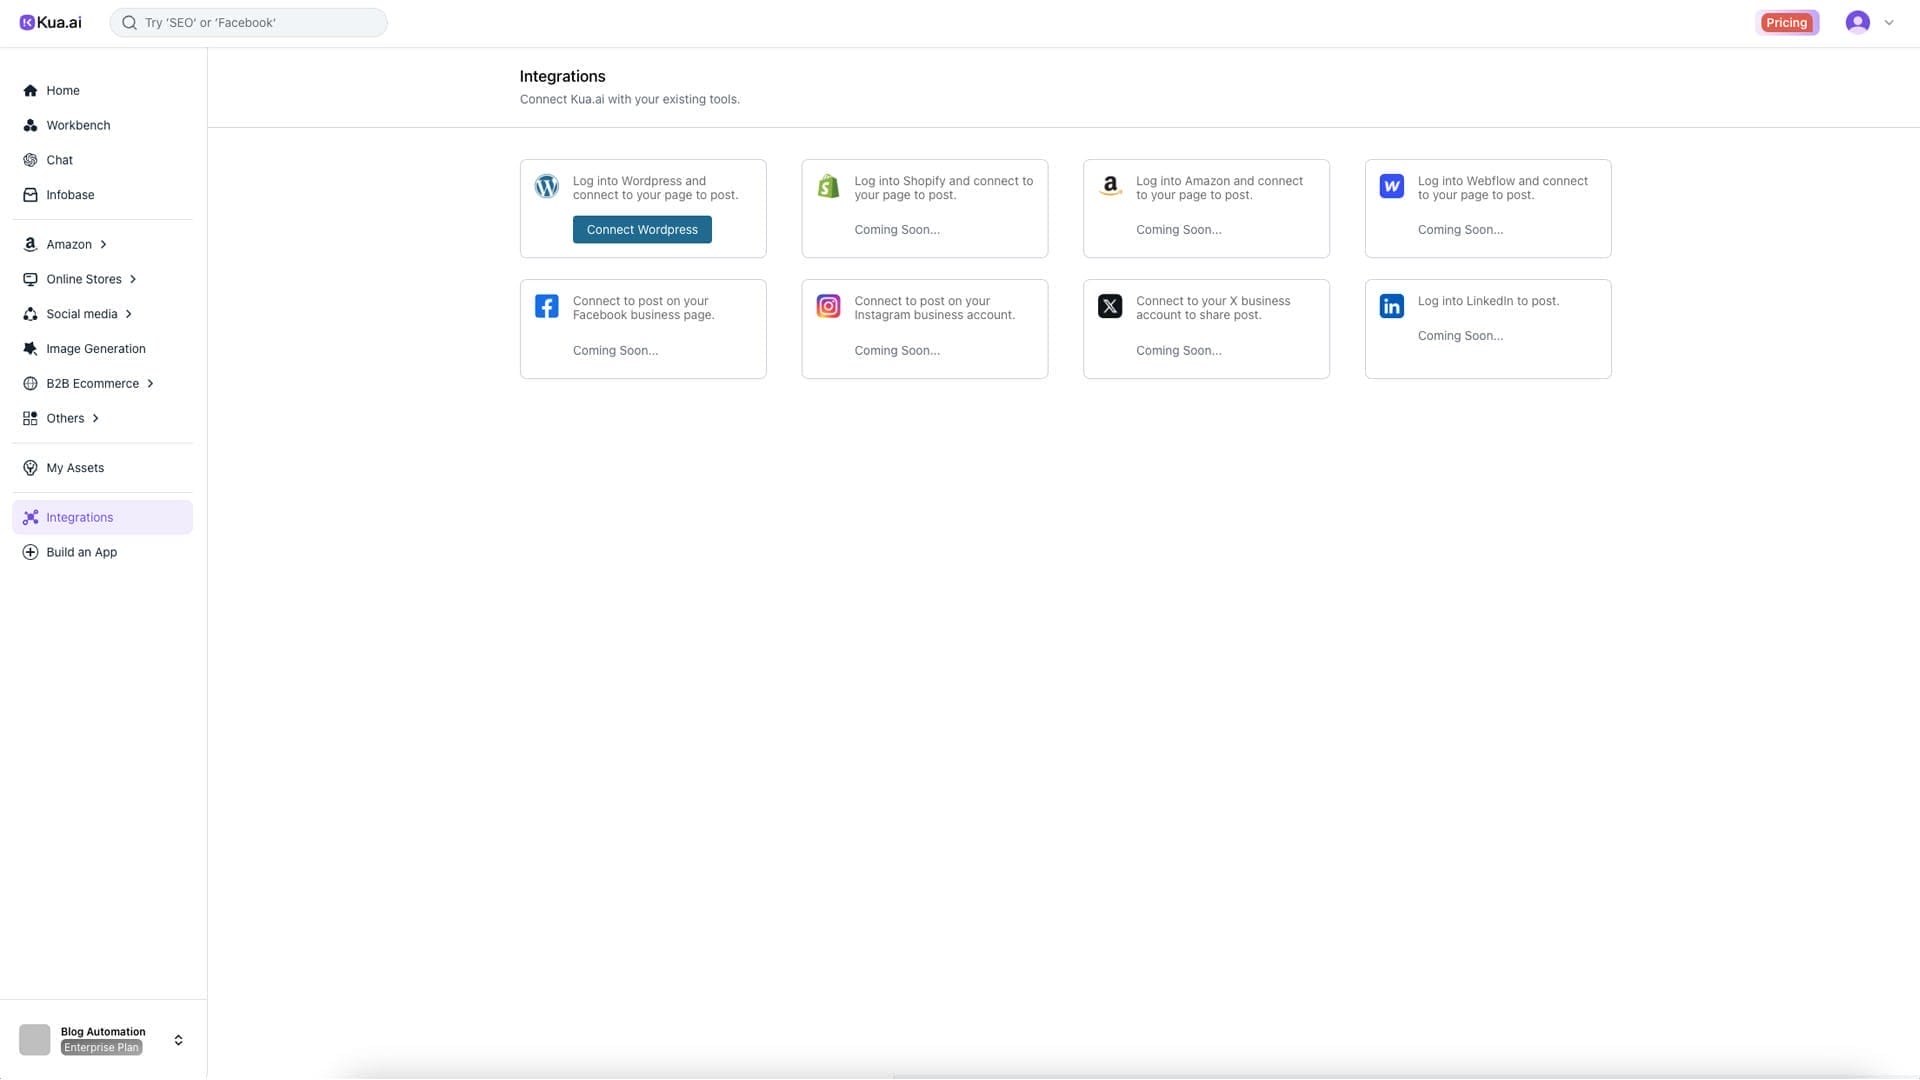The height and width of the screenshot is (1080, 1920).
Task: Click the Amazon logo in integration card
Action: (1110, 186)
